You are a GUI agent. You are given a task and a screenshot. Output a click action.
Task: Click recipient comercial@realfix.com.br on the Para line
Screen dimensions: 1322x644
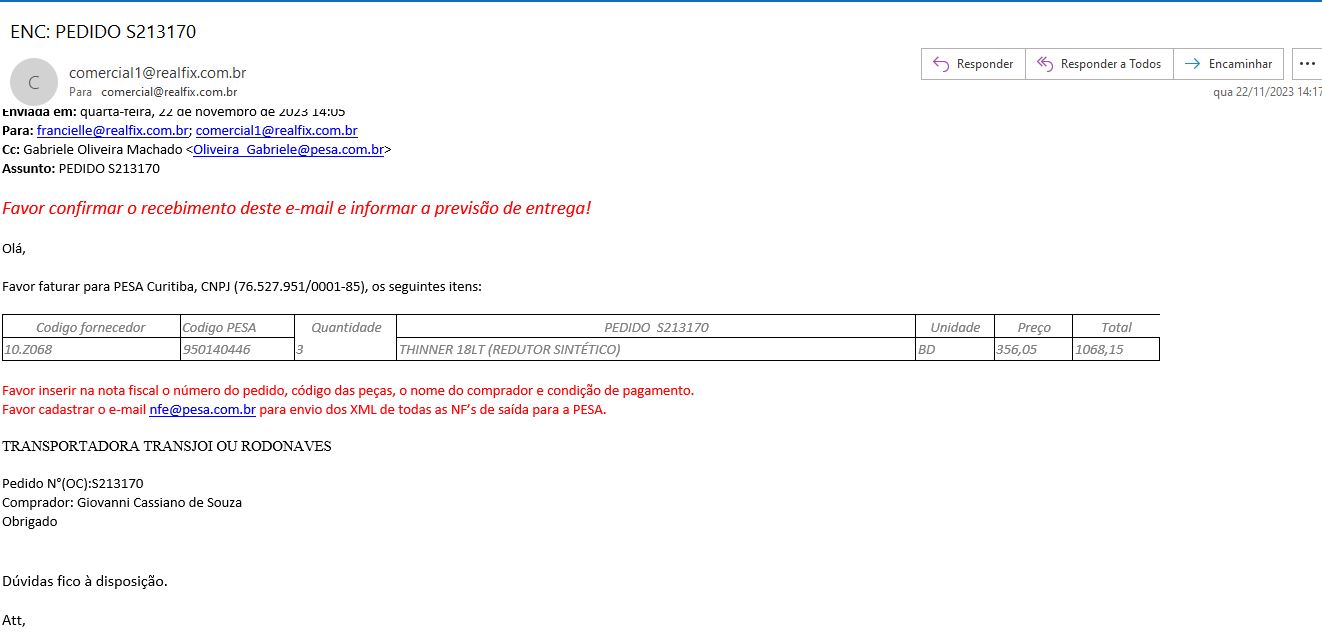169,92
